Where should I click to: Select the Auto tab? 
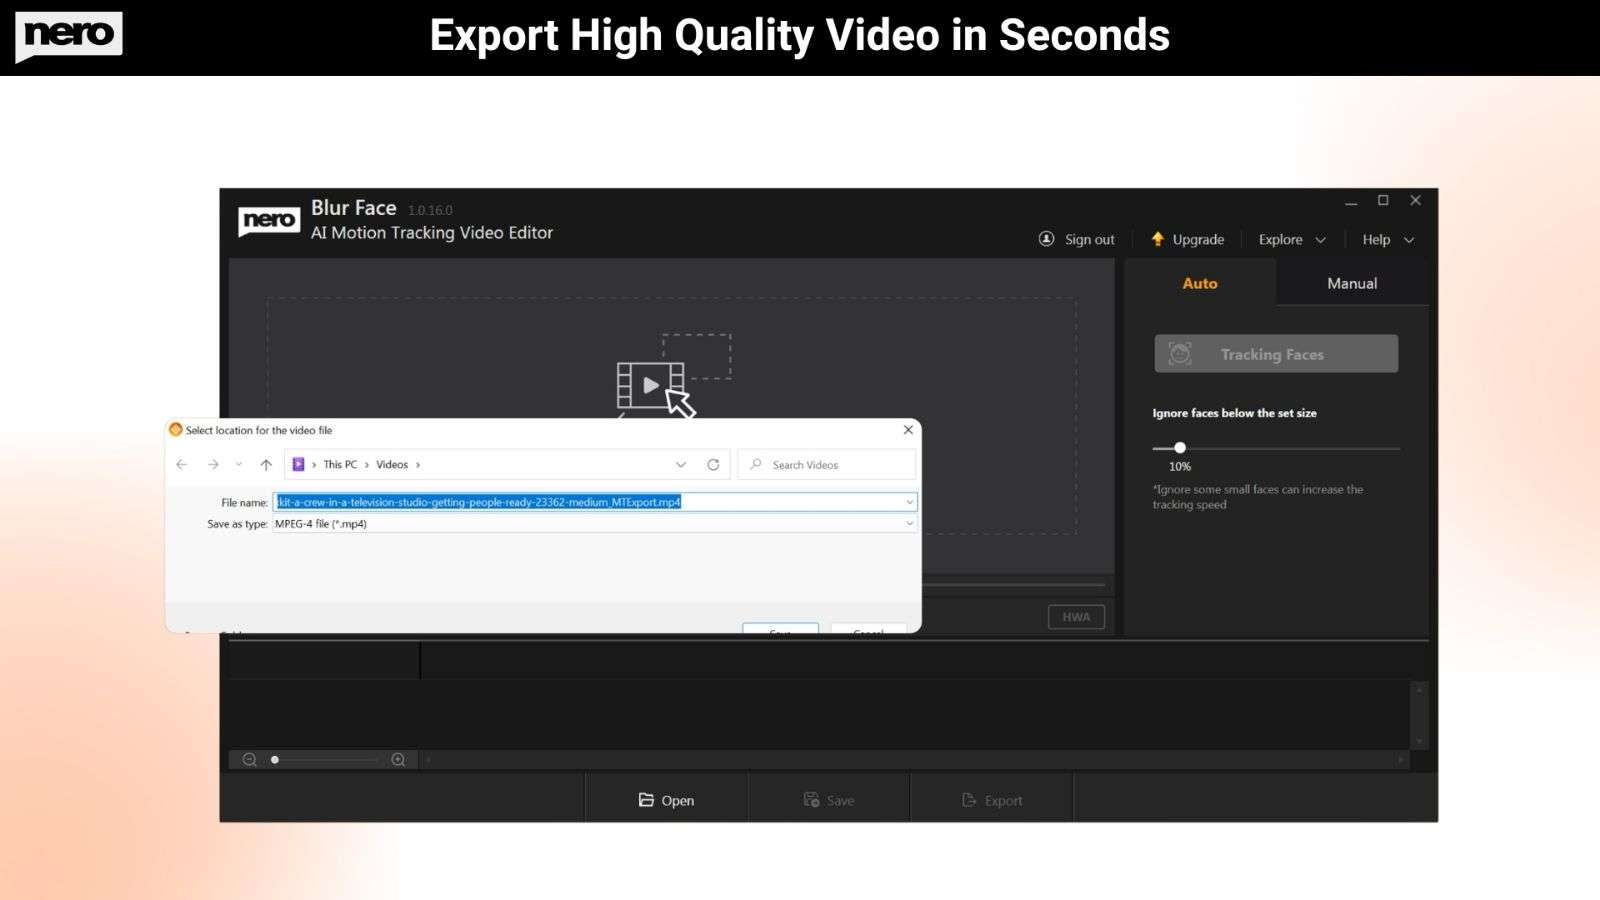tap(1199, 283)
